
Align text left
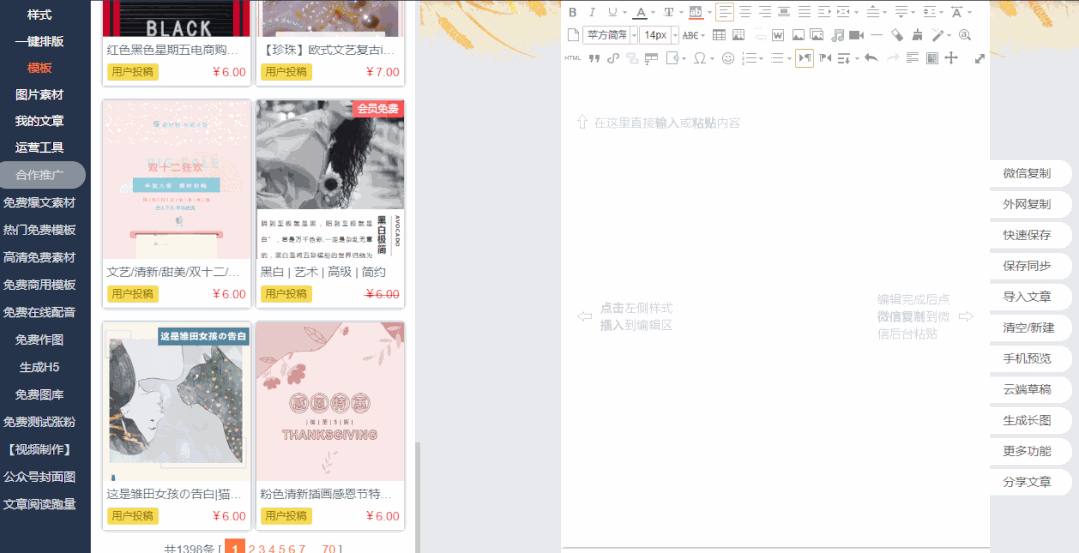[x=725, y=12]
